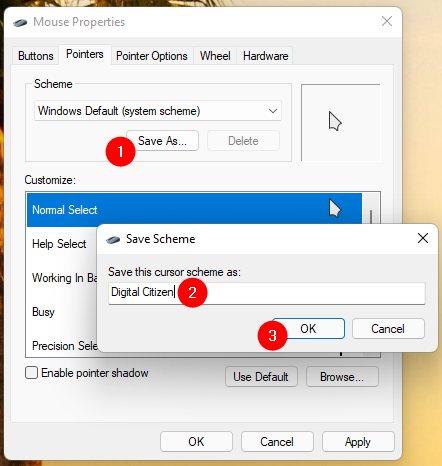The image size is (442, 466).
Task: Select the Pointers tab
Action: click(x=85, y=54)
